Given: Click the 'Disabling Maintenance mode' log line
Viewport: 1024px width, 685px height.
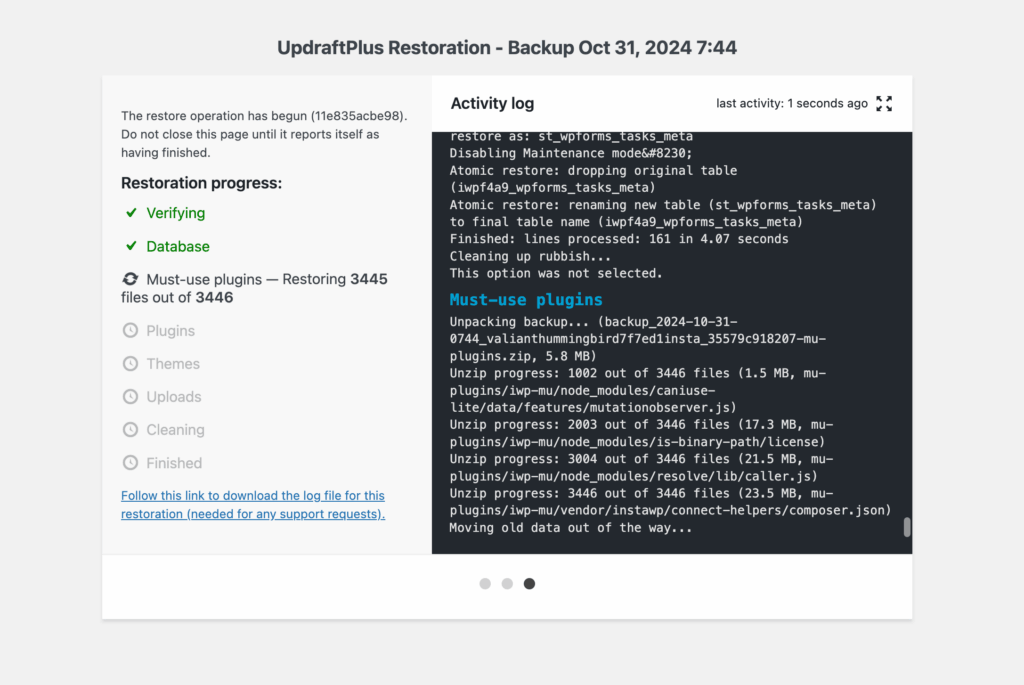Looking at the screenshot, I should click(571, 153).
